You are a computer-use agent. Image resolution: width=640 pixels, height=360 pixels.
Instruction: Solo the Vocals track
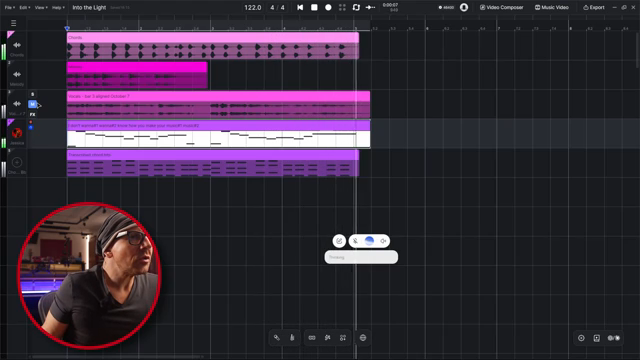pyautogui.click(x=33, y=94)
